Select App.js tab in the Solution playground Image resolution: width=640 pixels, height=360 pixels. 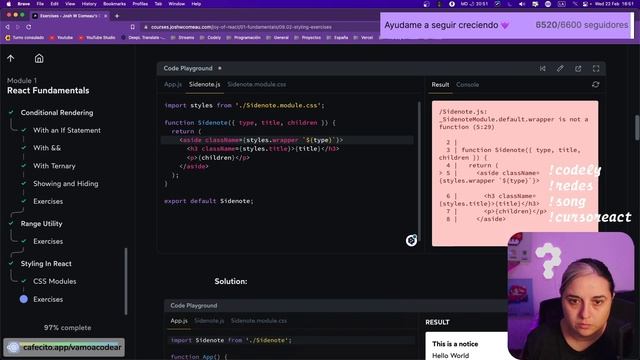coord(179,321)
